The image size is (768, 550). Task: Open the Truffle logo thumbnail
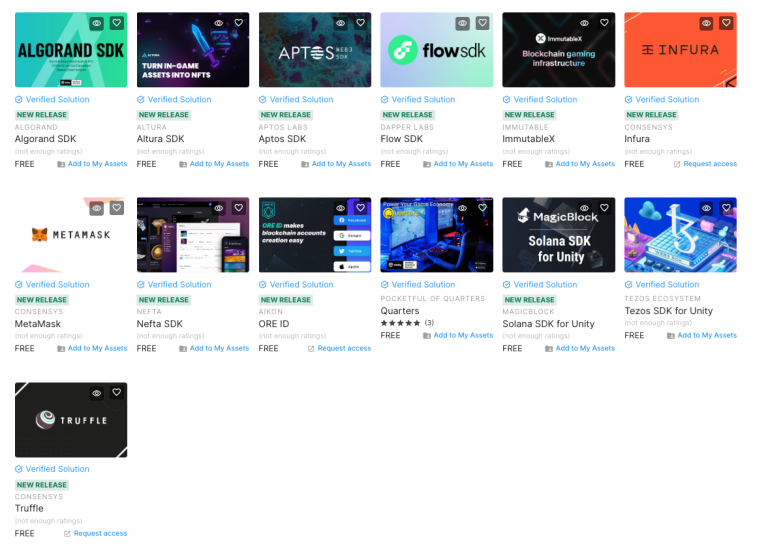coord(71,420)
